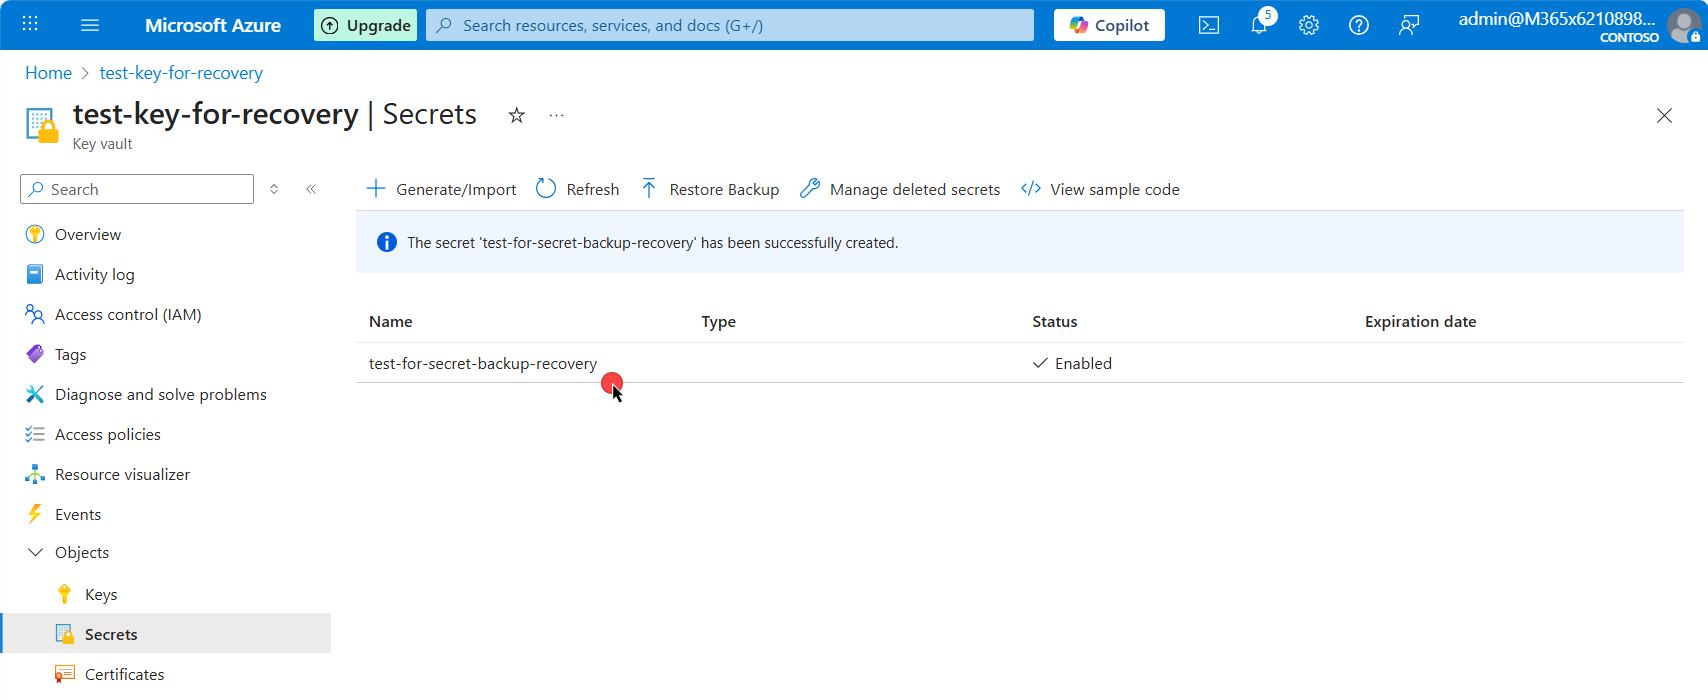Collapse the Objects group chevron
The height and width of the screenshot is (700, 1708).
click(x=35, y=552)
